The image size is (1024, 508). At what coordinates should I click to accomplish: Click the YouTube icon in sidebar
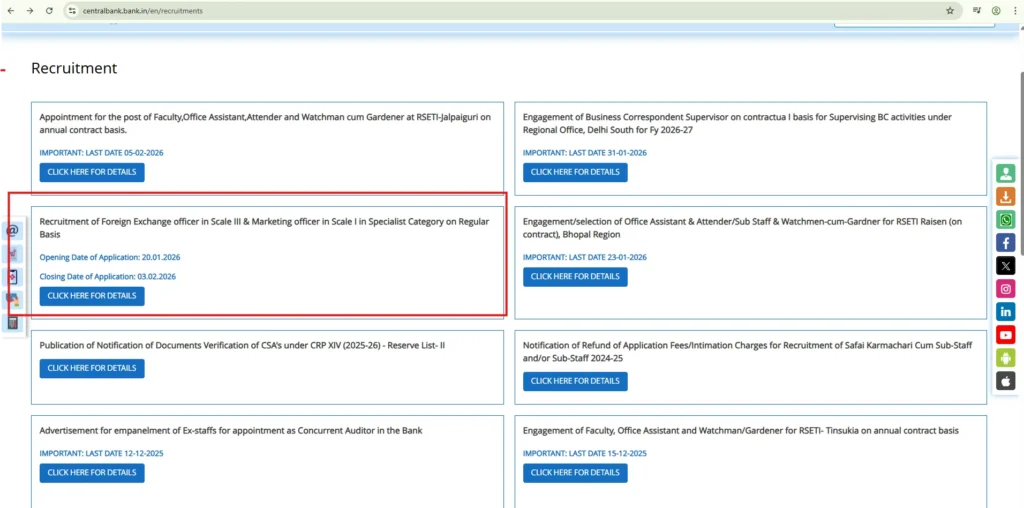tap(1005, 335)
